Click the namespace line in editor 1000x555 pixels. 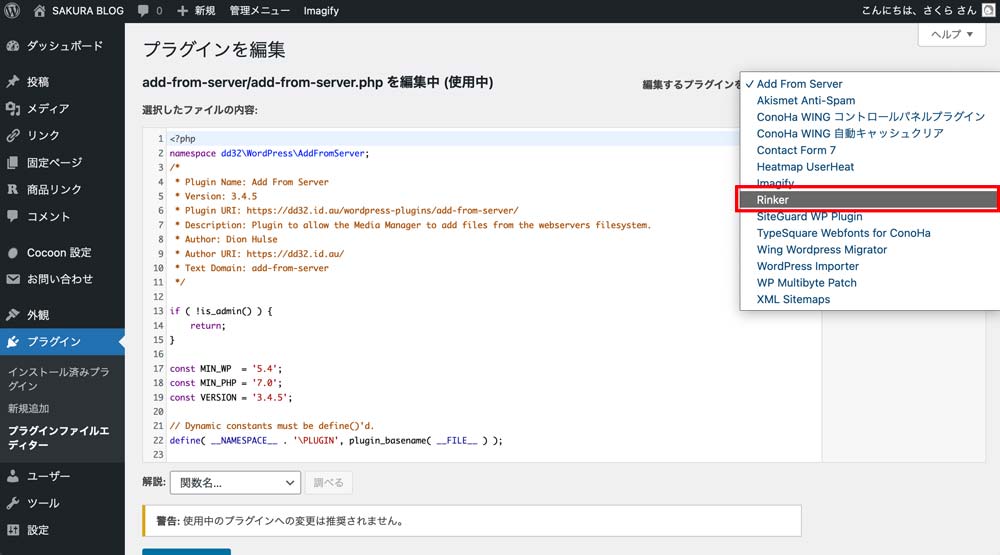(x=269, y=153)
